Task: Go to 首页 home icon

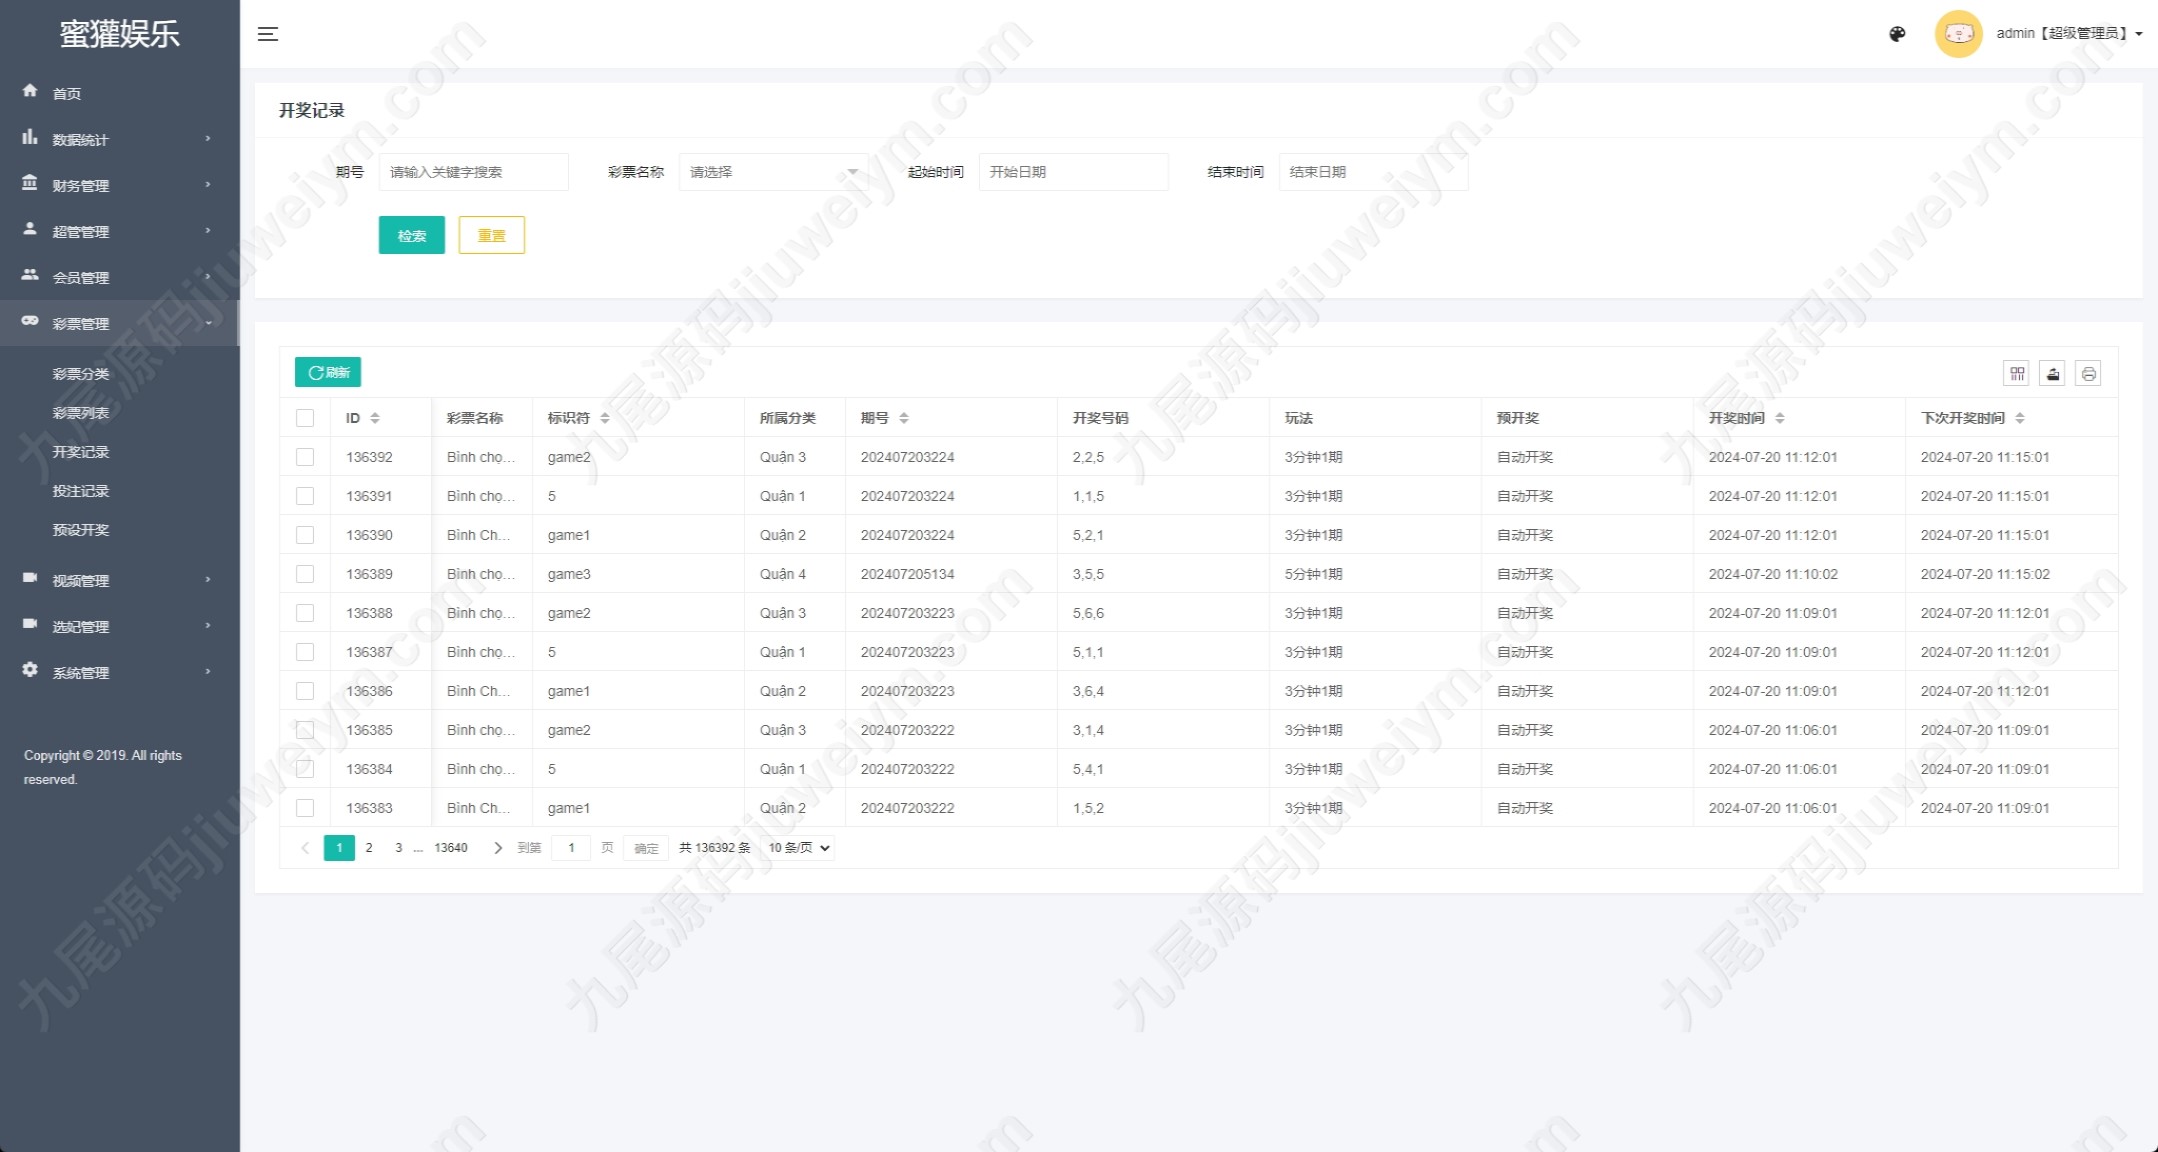Action: point(30,91)
